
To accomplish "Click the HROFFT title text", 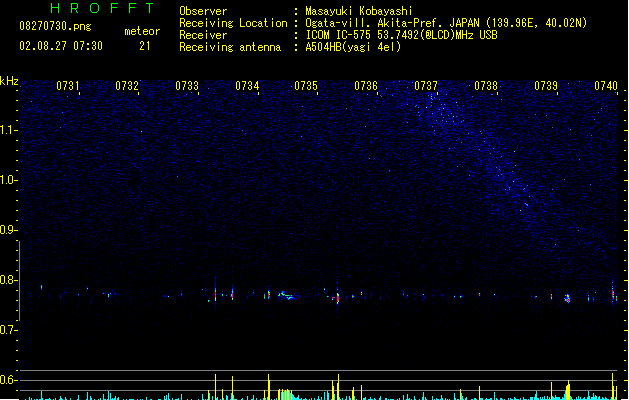I will [102, 8].
